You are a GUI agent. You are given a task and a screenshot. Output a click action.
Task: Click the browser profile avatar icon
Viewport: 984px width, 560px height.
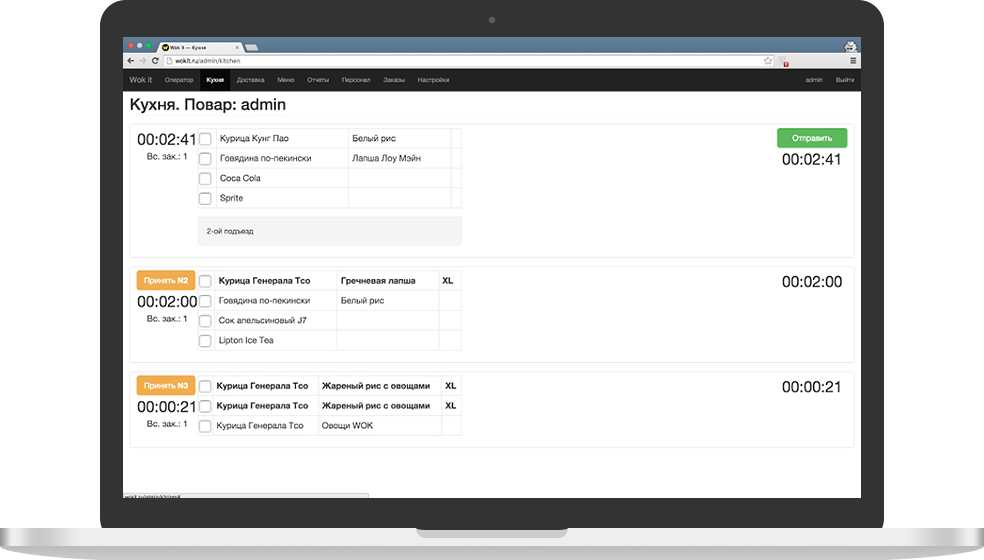850,46
